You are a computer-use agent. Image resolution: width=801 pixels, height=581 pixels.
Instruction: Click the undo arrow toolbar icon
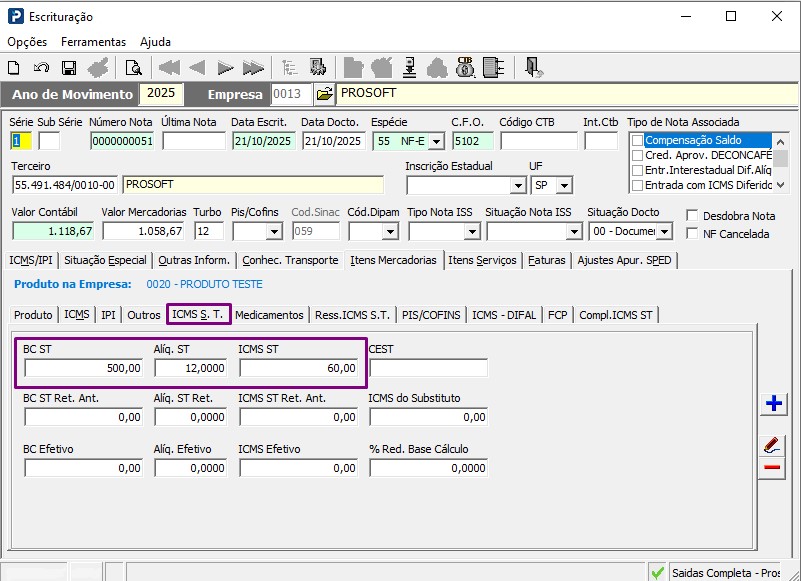click(x=41, y=68)
